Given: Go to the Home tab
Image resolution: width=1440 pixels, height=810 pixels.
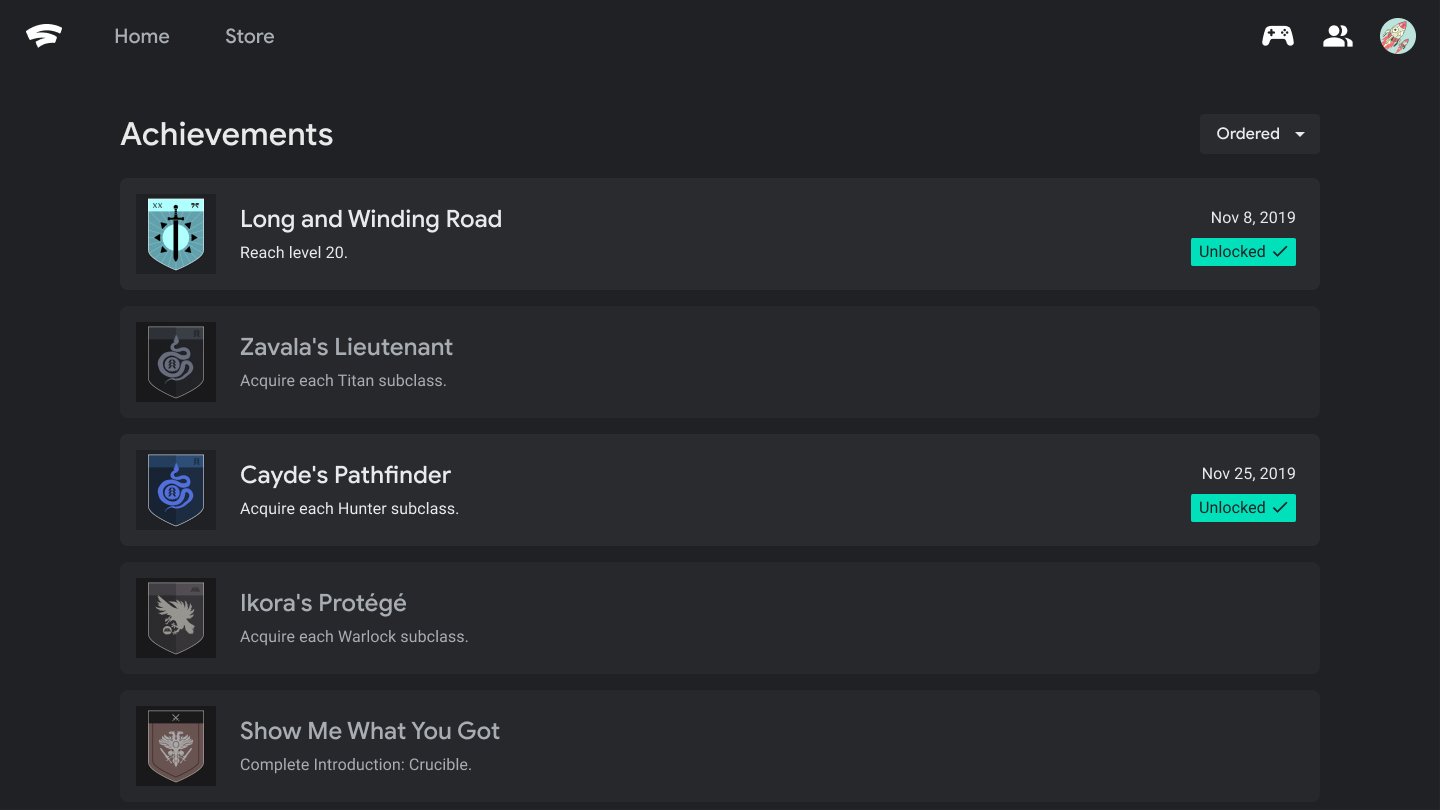Looking at the screenshot, I should [x=142, y=36].
